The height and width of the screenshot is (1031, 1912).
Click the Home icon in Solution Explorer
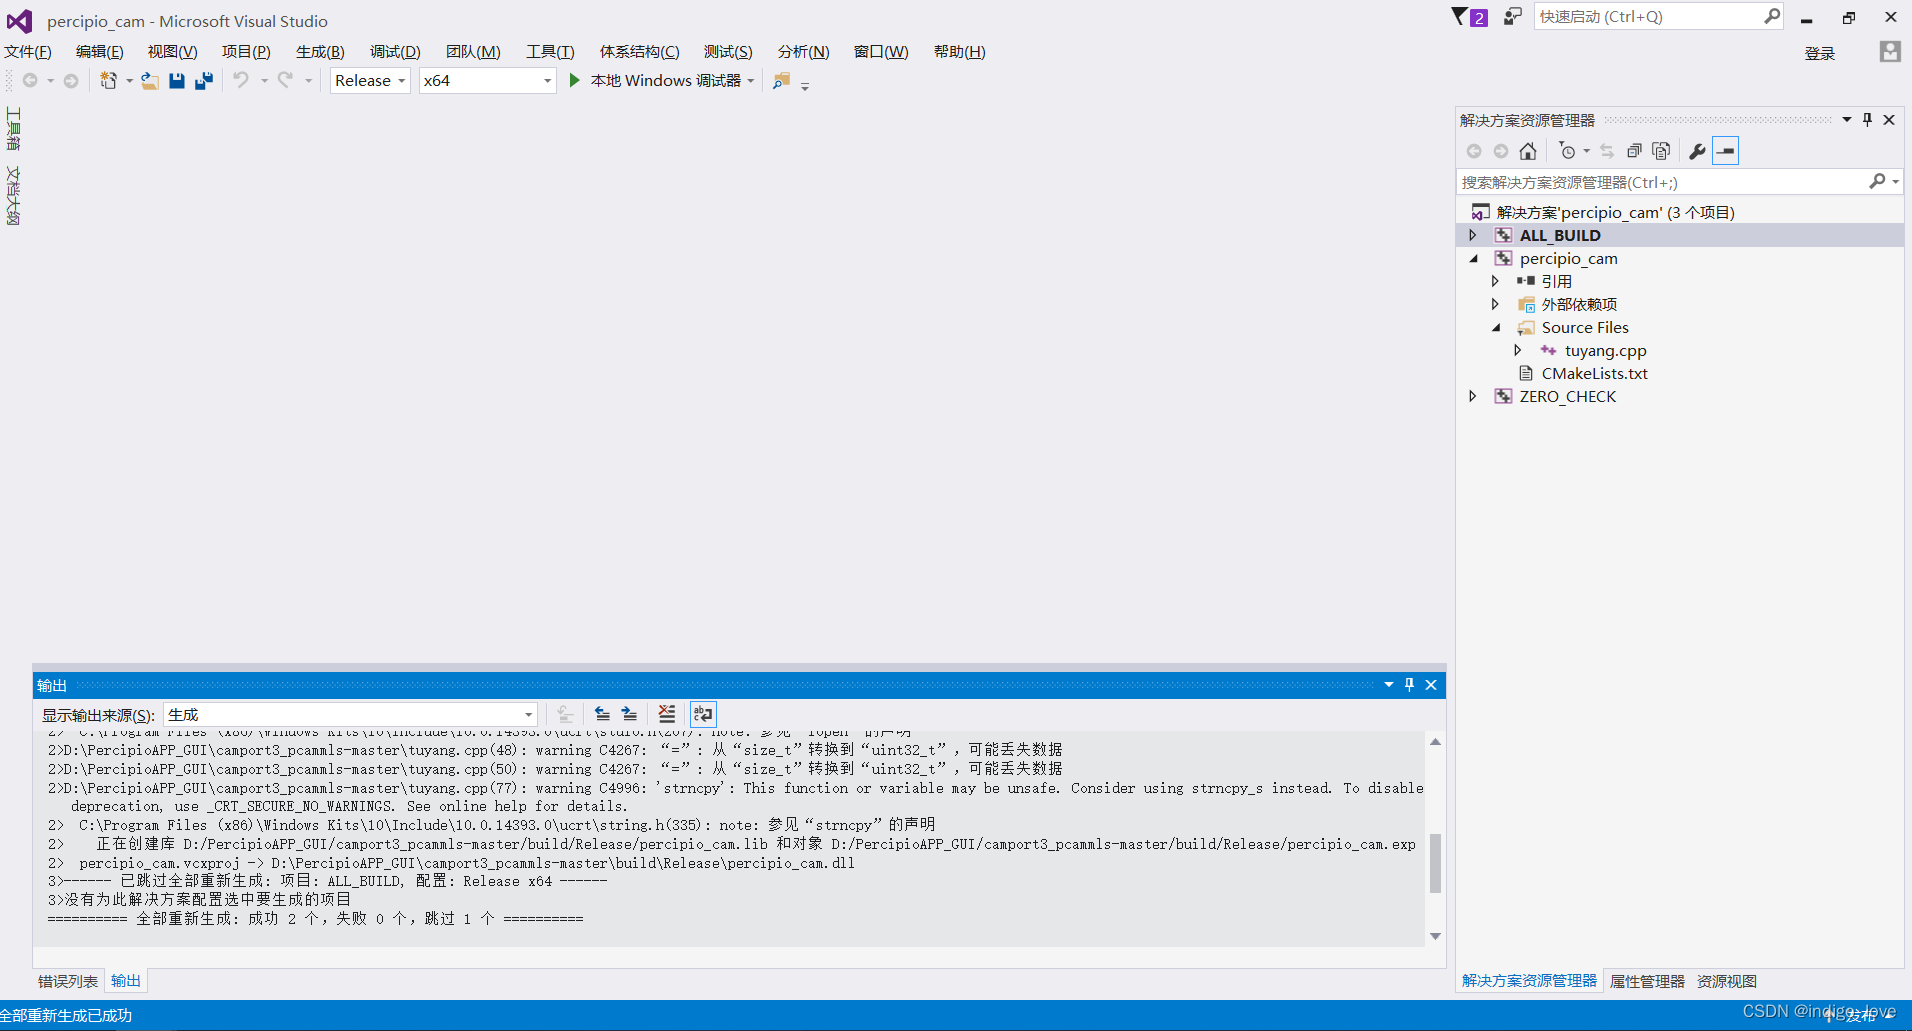pos(1528,151)
